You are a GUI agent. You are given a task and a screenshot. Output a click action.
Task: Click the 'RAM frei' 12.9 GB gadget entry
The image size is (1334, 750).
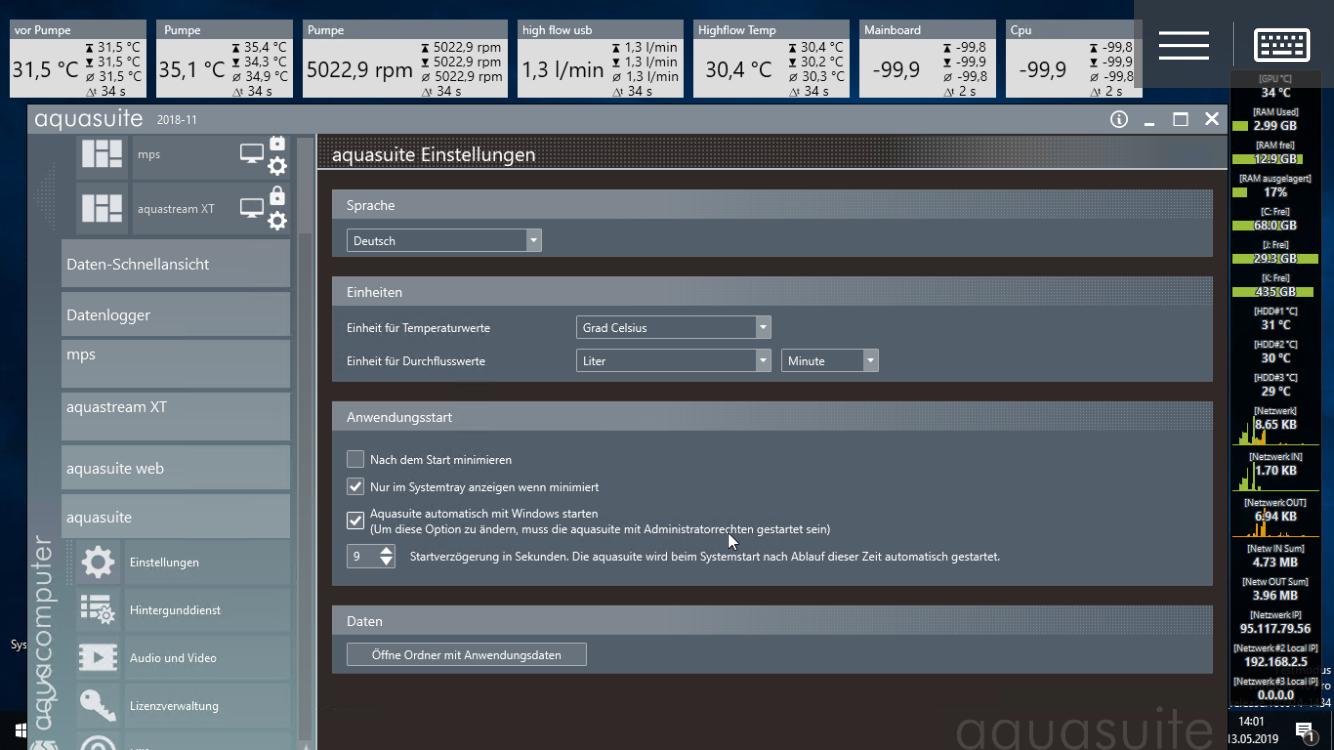pos(1275,152)
